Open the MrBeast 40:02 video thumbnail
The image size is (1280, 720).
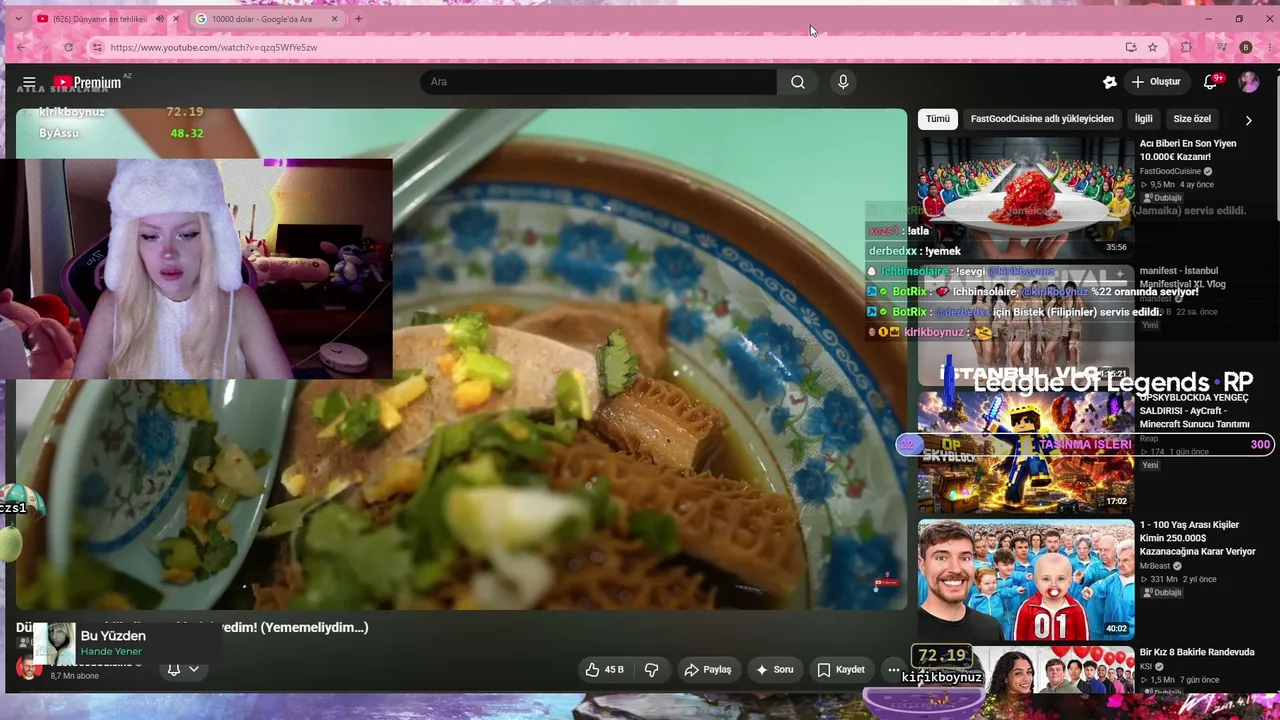pos(1026,580)
